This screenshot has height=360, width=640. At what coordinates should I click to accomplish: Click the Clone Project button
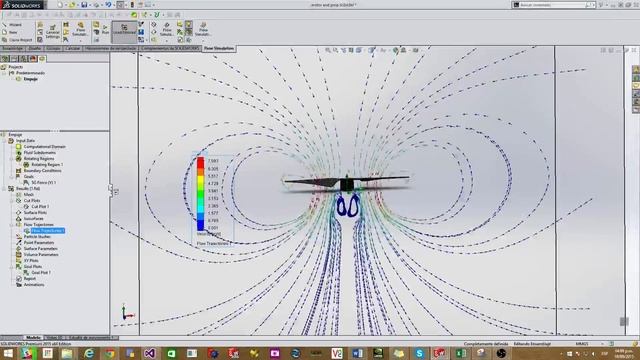[x=17, y=40]
